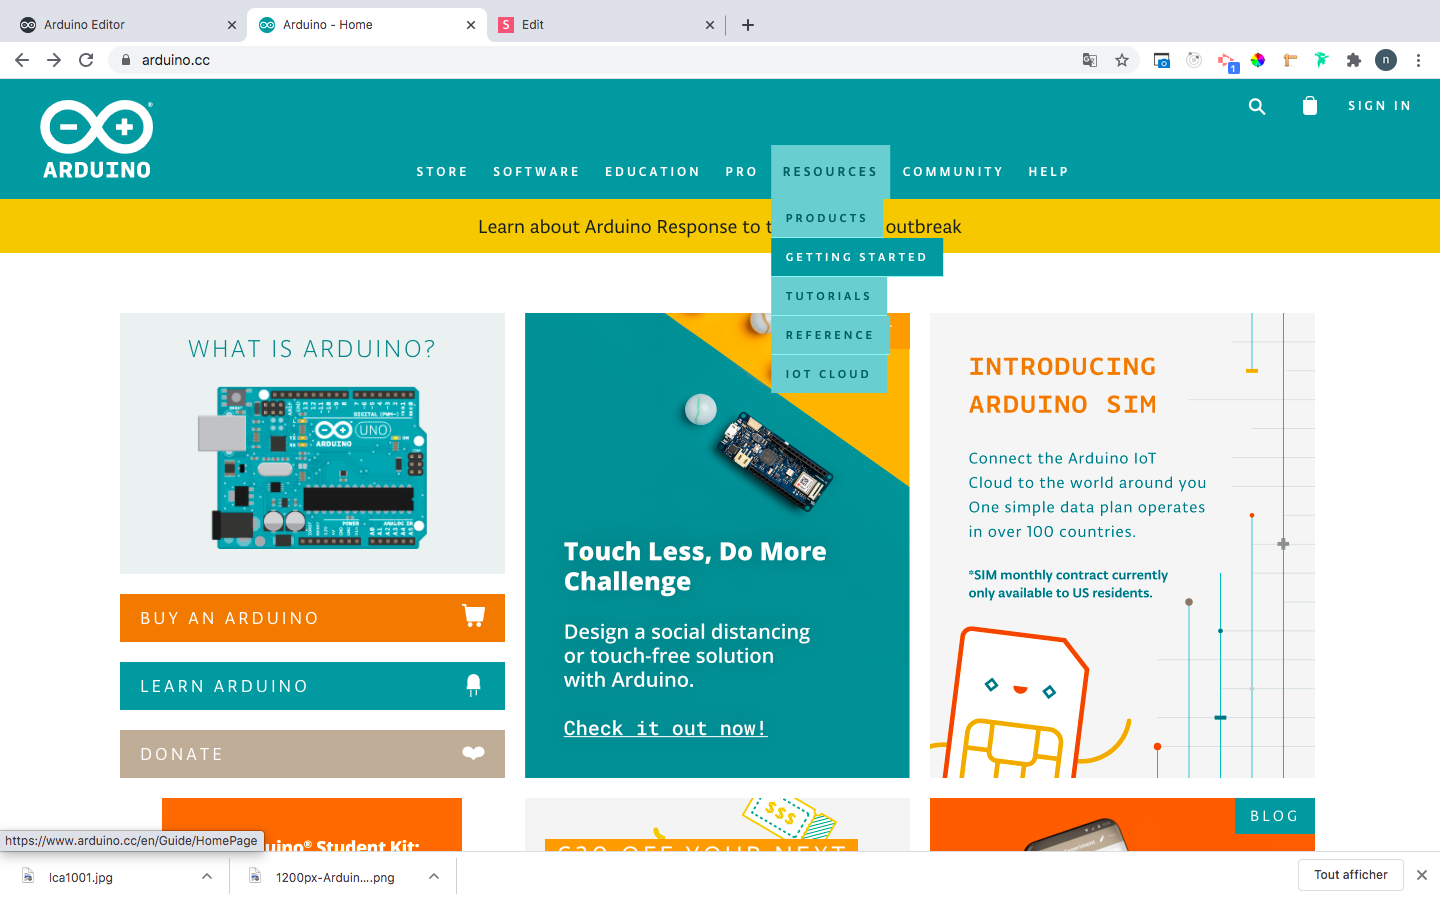
Task: Close the Arduino - Home tab
Action: coord(471,25)
